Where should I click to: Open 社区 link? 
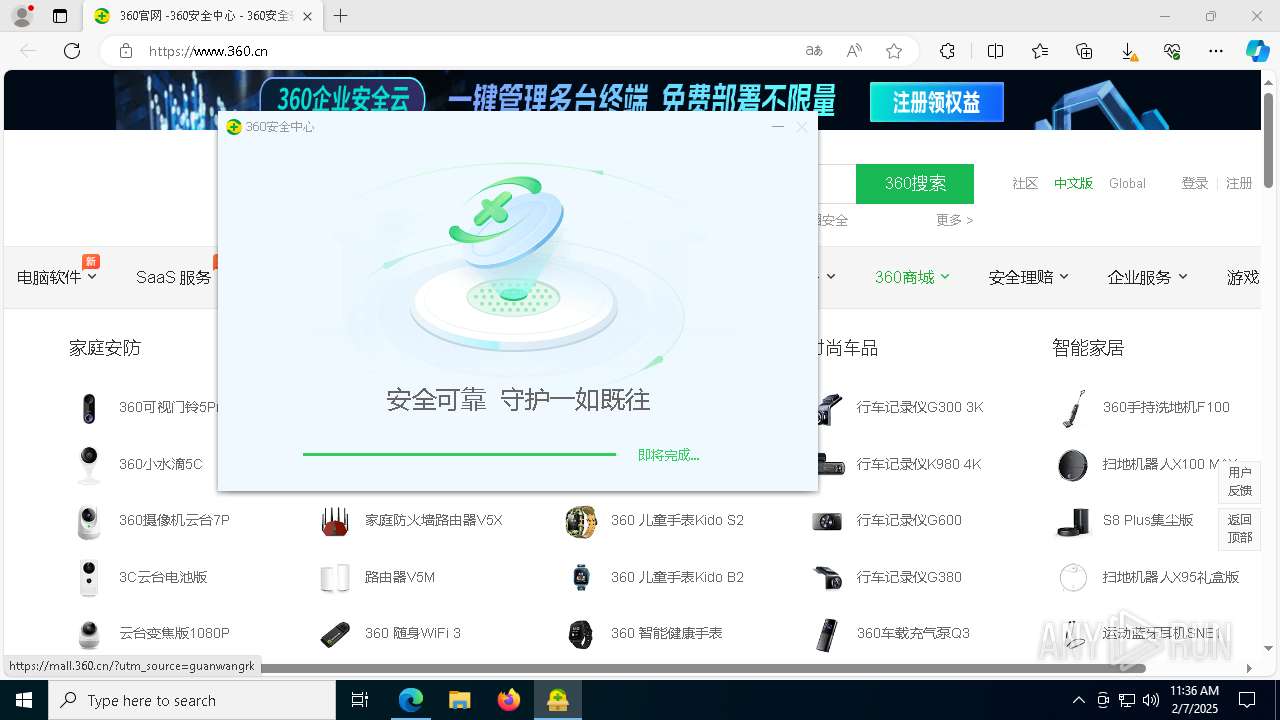[x=1025, y=183]
